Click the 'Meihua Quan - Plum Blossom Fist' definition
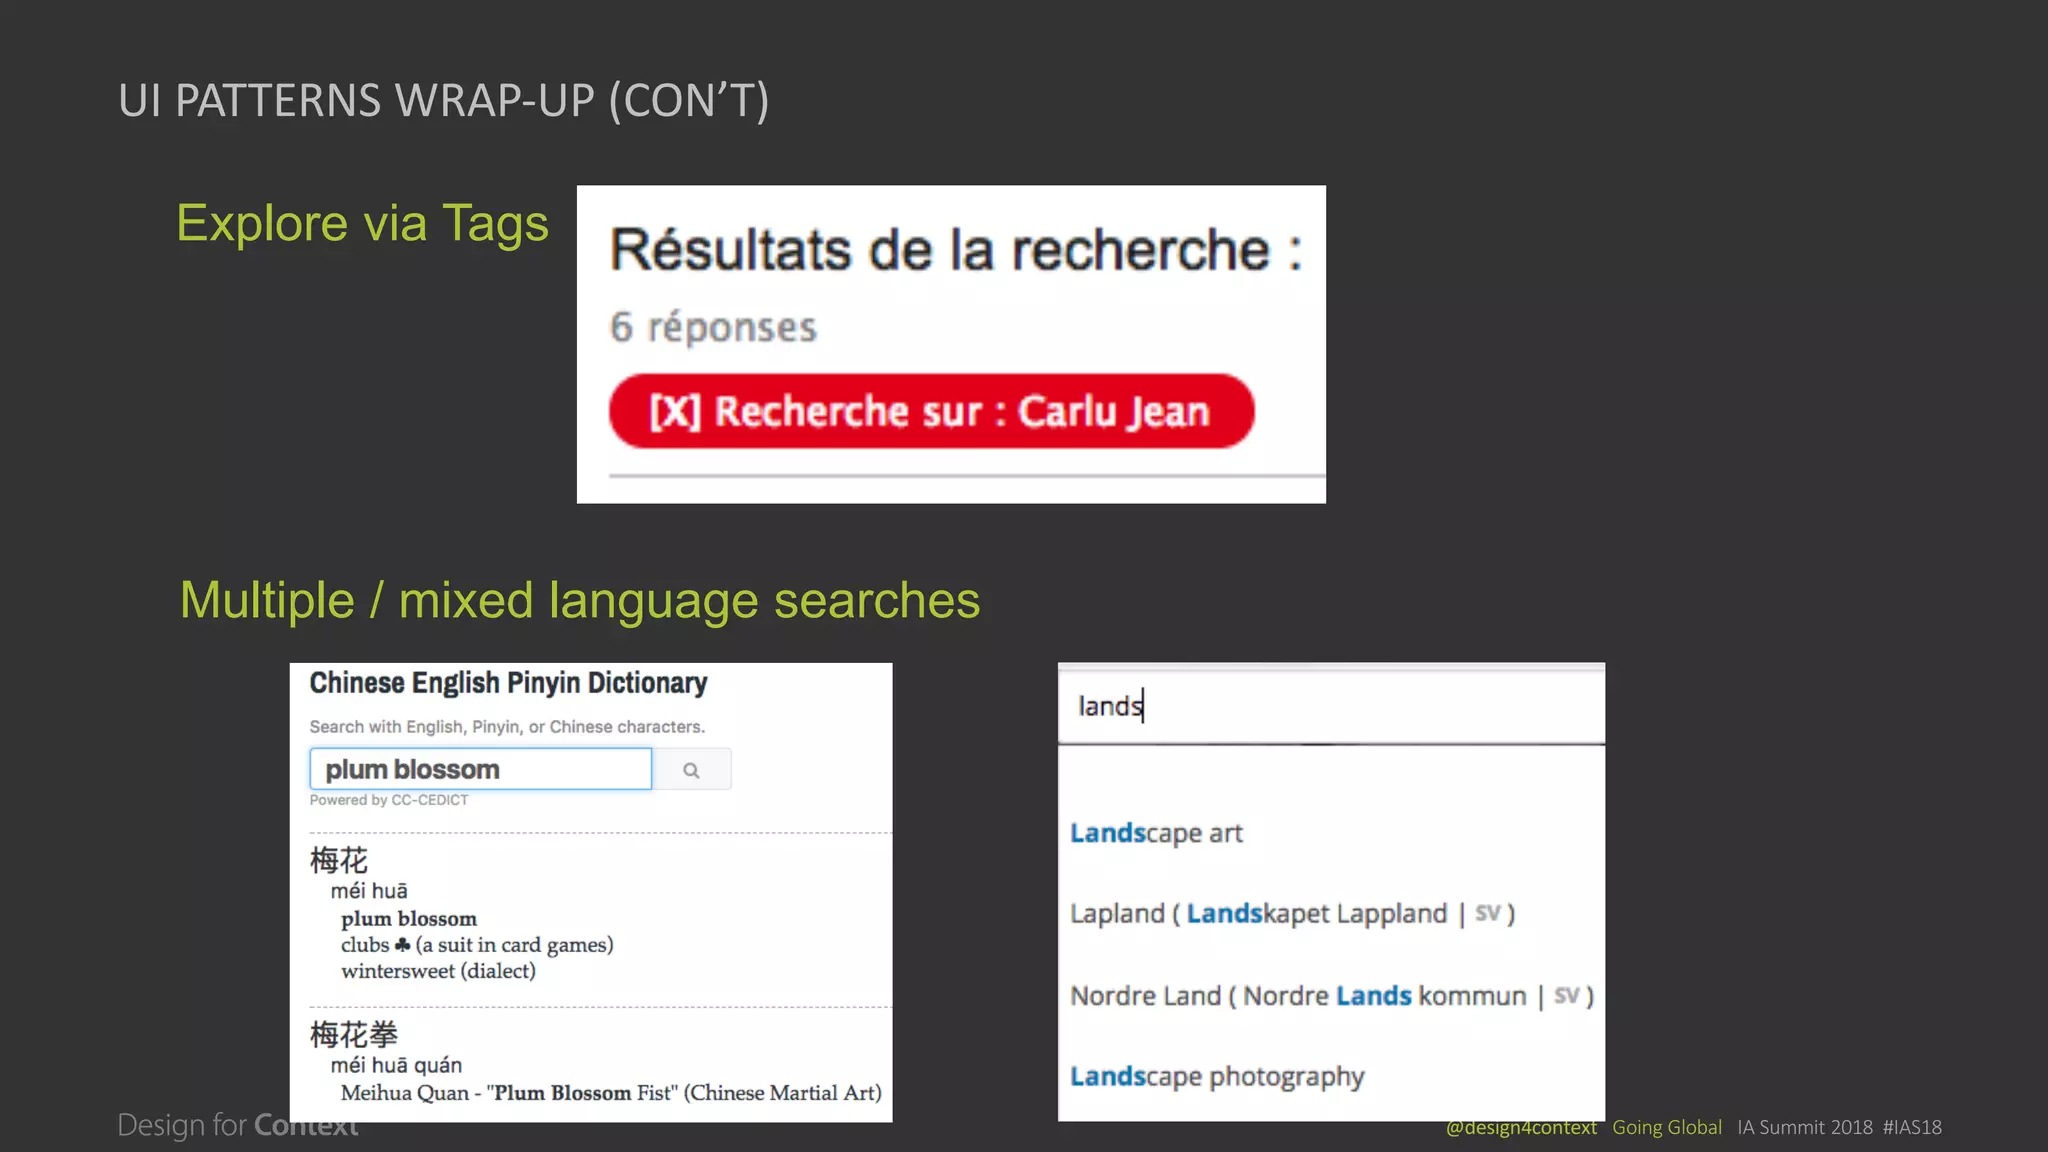Image resolution: width=2048 pixels, height=1152 pixels. [611, 1093]
